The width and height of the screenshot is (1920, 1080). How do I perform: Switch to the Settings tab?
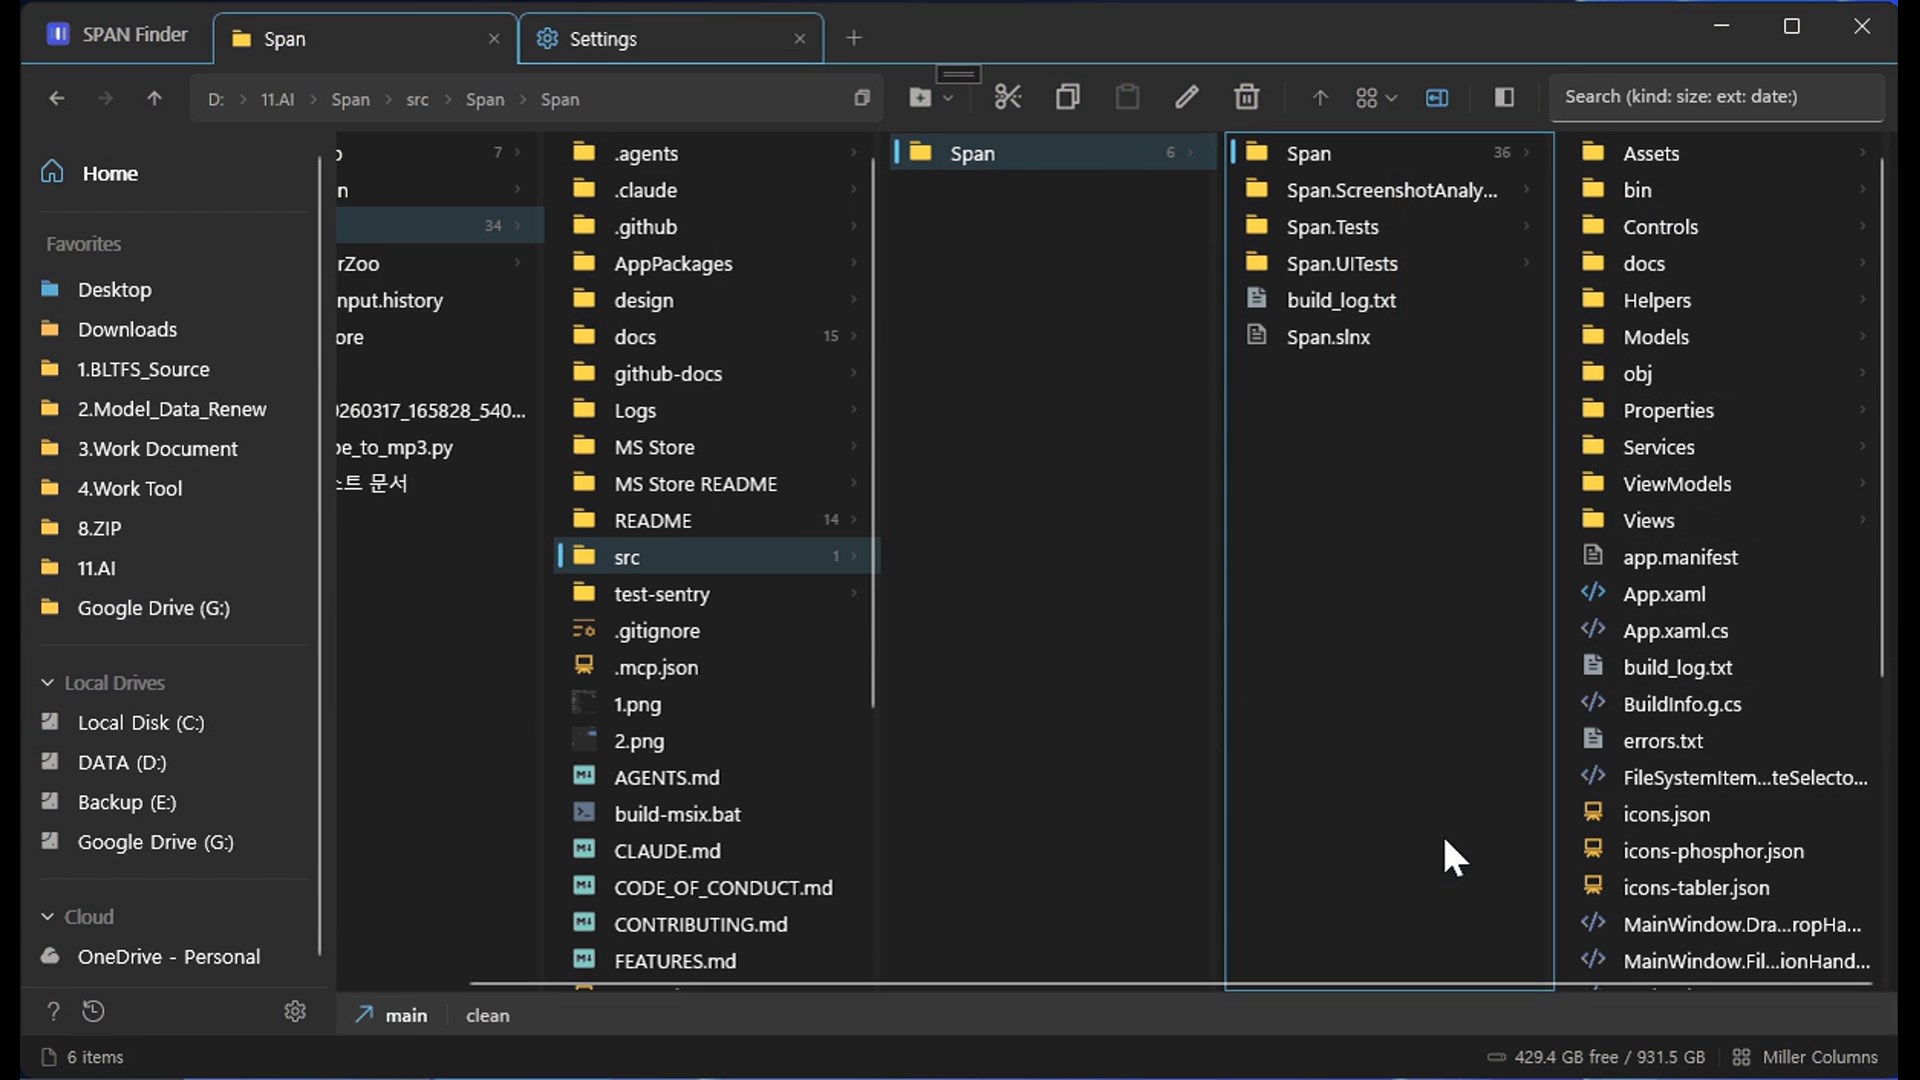603,39
